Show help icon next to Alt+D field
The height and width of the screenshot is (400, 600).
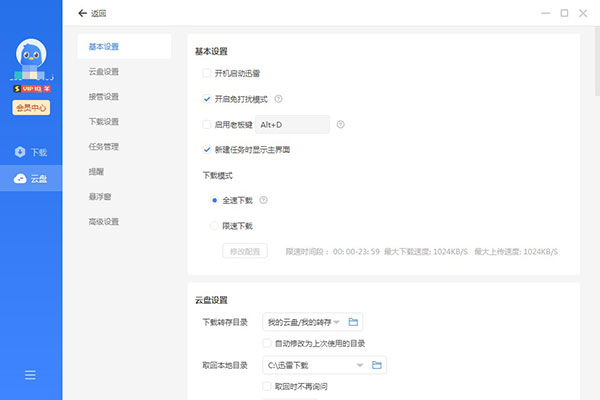click(341, 124)
